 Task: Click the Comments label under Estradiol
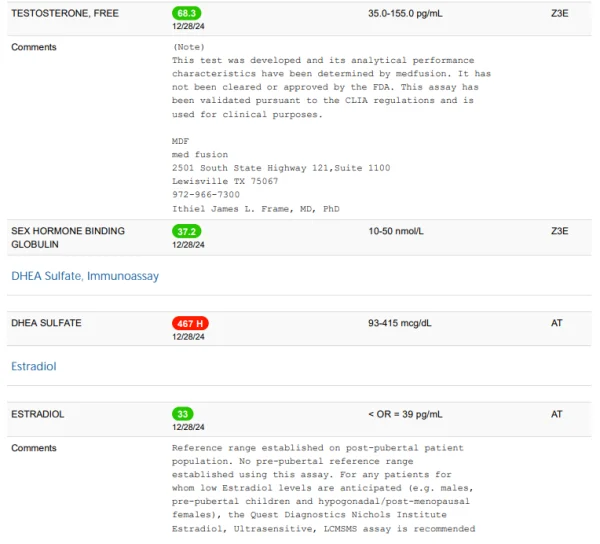click(34, 448)
